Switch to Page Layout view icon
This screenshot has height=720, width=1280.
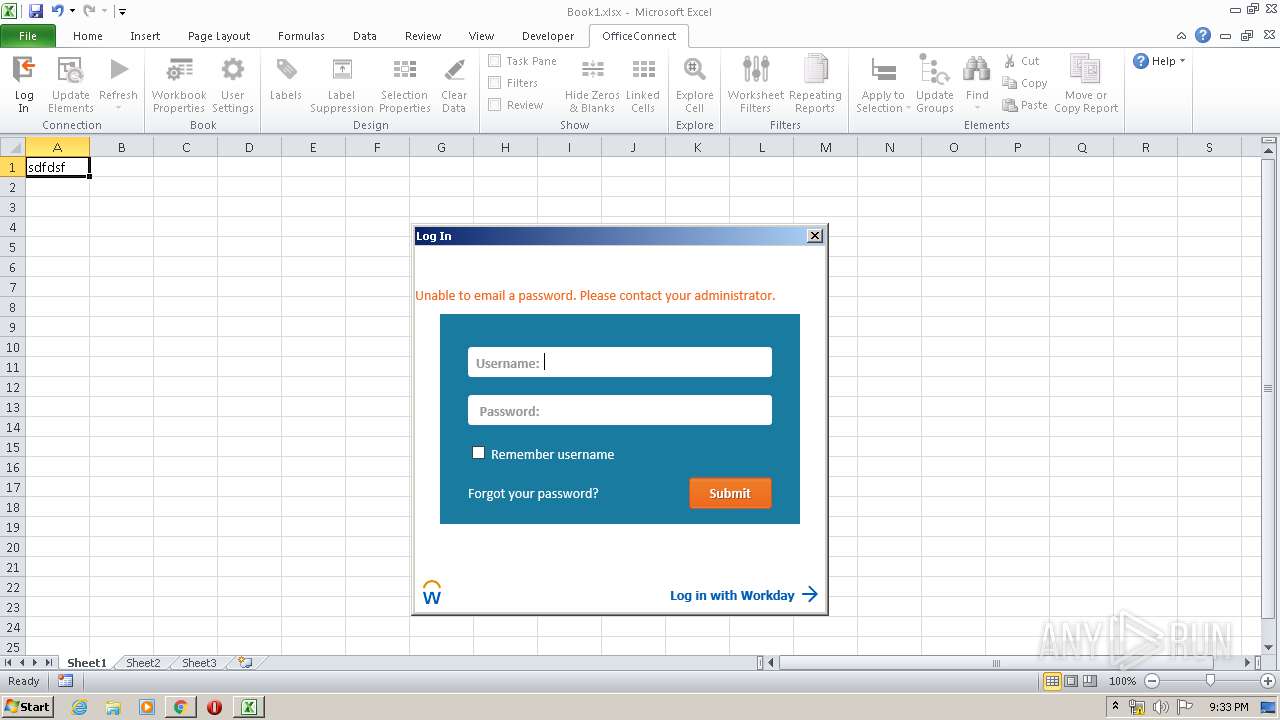click(1071, 681)
